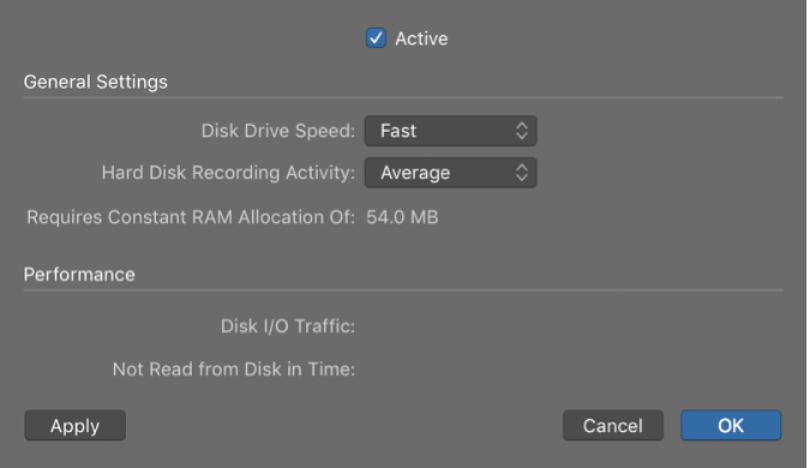Toggle the Active checkbox
This screenshot has height=468, width=808.
click(x=377, y=39)
